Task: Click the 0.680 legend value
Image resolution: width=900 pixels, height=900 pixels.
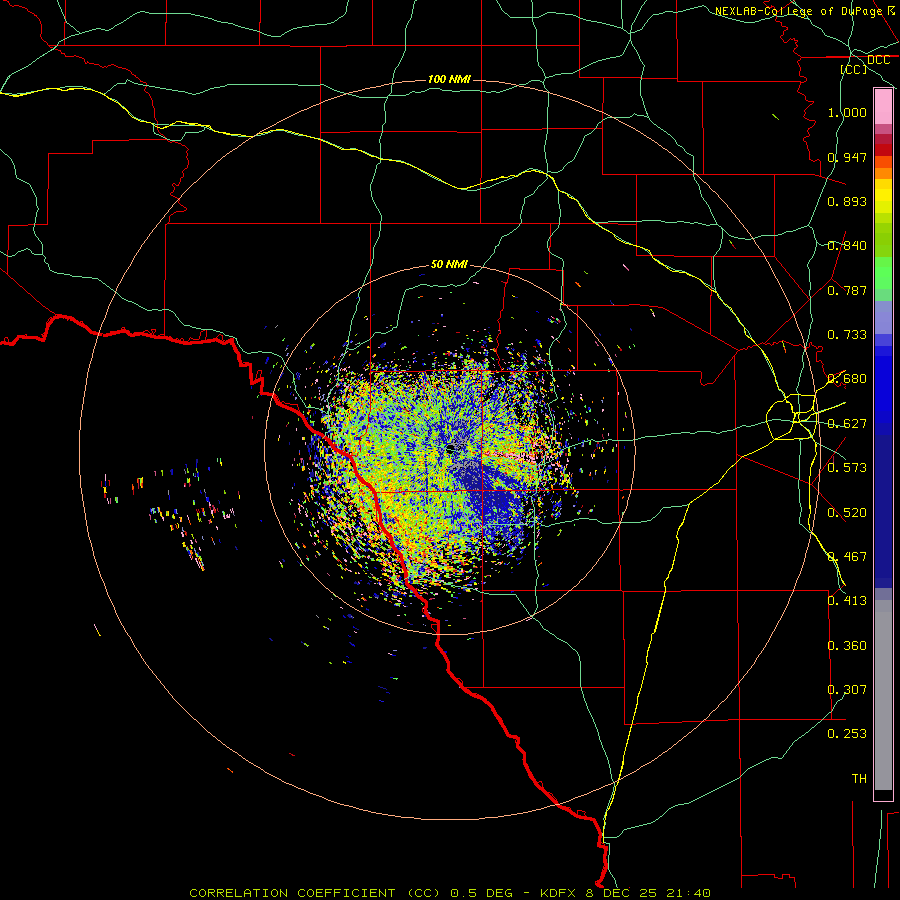Action: 847,379
